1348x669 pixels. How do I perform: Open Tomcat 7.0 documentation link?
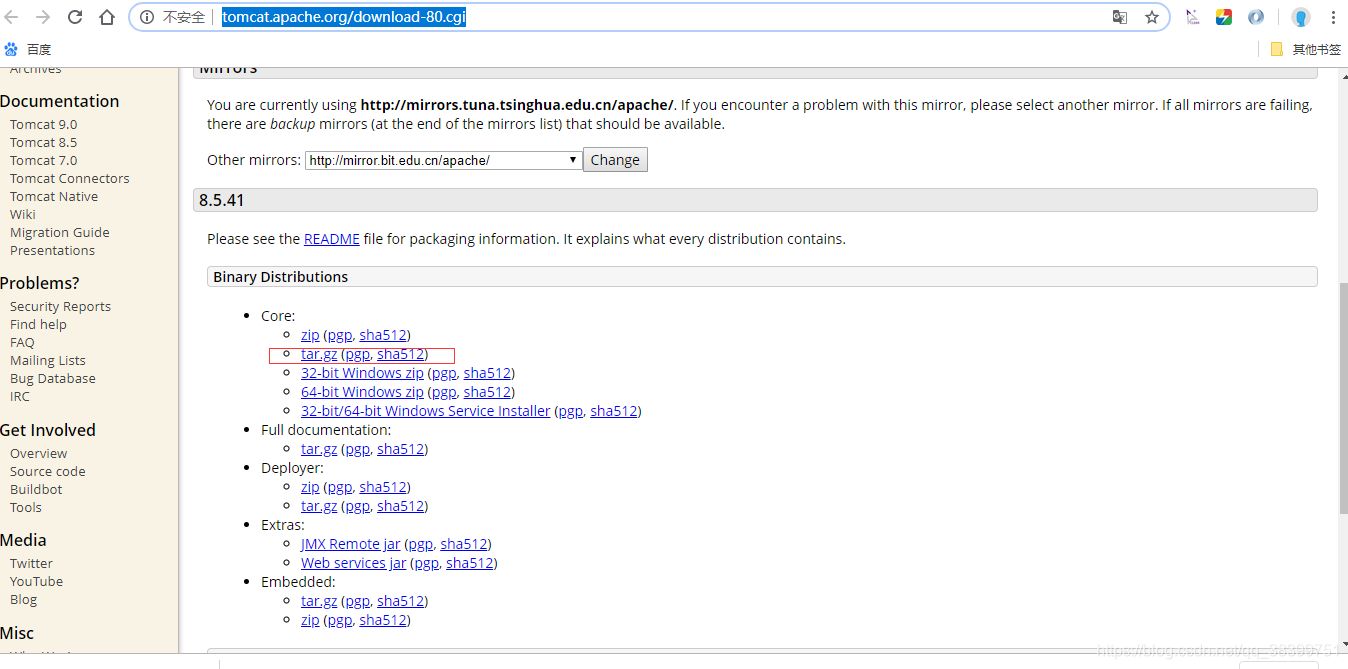click(43, 160)
